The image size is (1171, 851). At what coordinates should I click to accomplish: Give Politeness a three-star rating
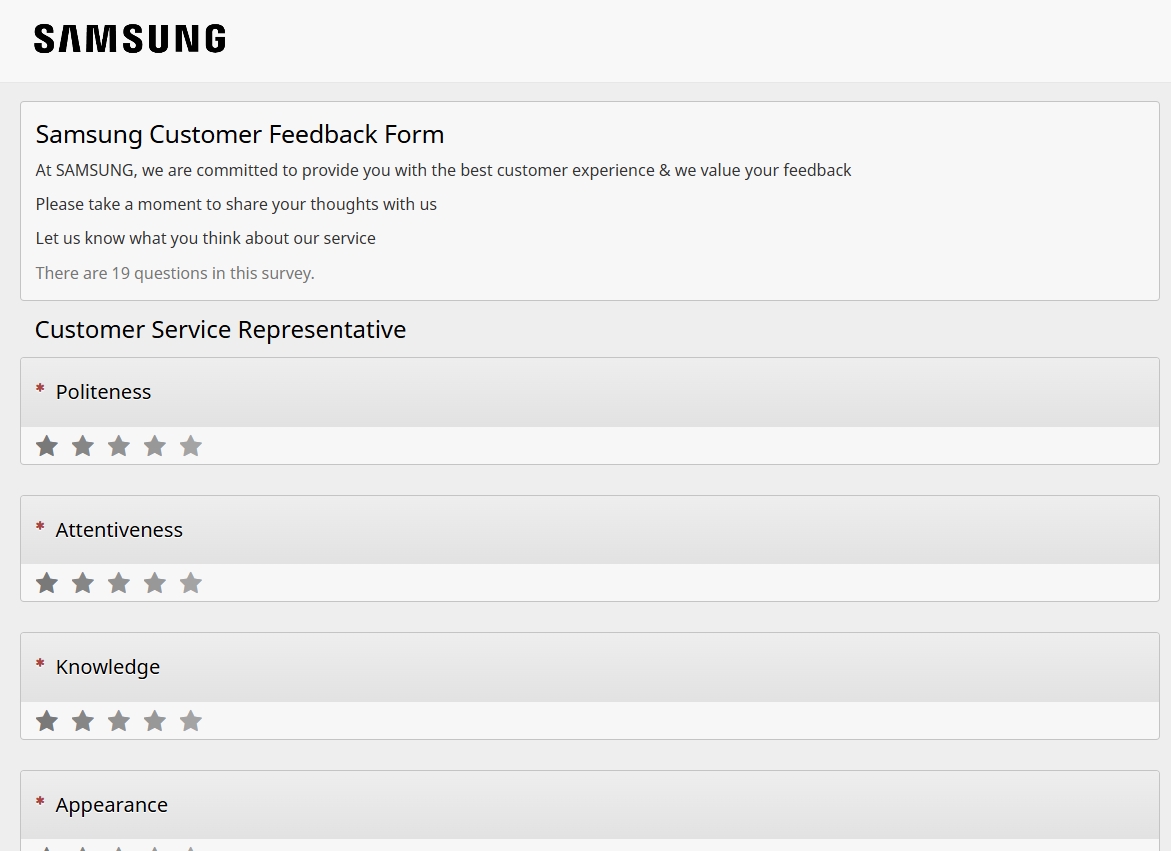(x=119, y=446)
